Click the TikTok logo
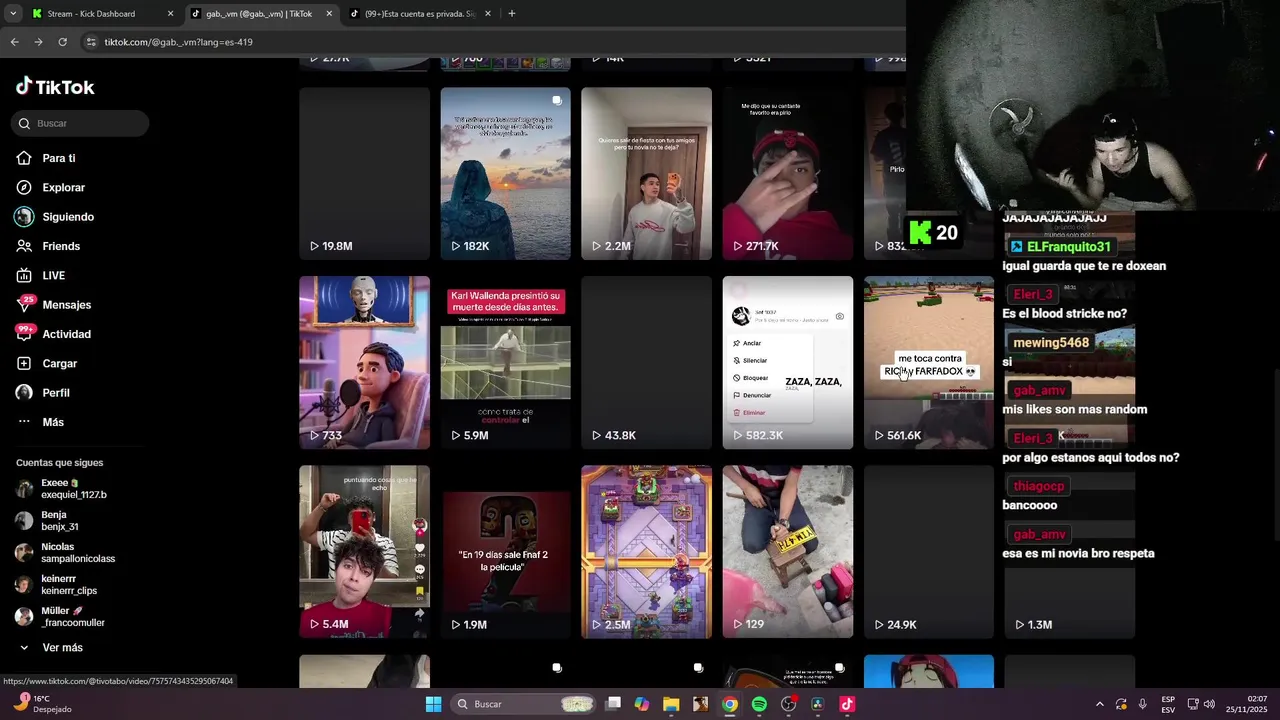This screenshot has width=1280, height=720. click(x=55, y=87)
